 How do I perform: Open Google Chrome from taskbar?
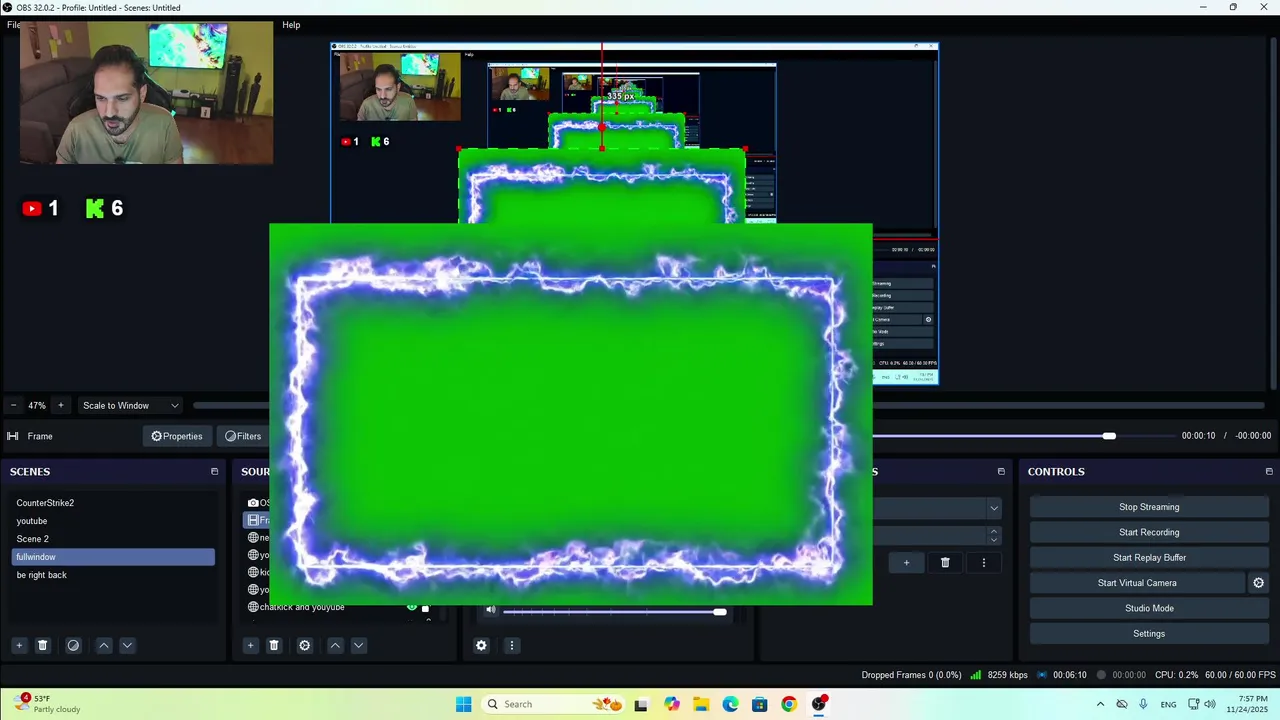789,704
